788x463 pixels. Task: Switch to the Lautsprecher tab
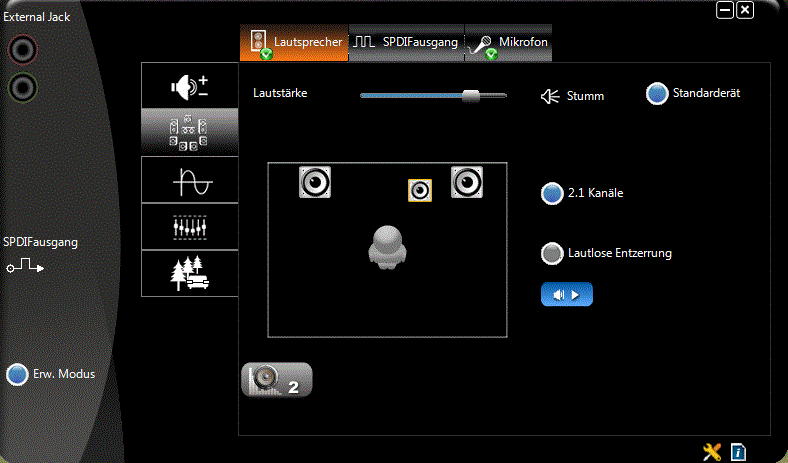tap(294, 43)
